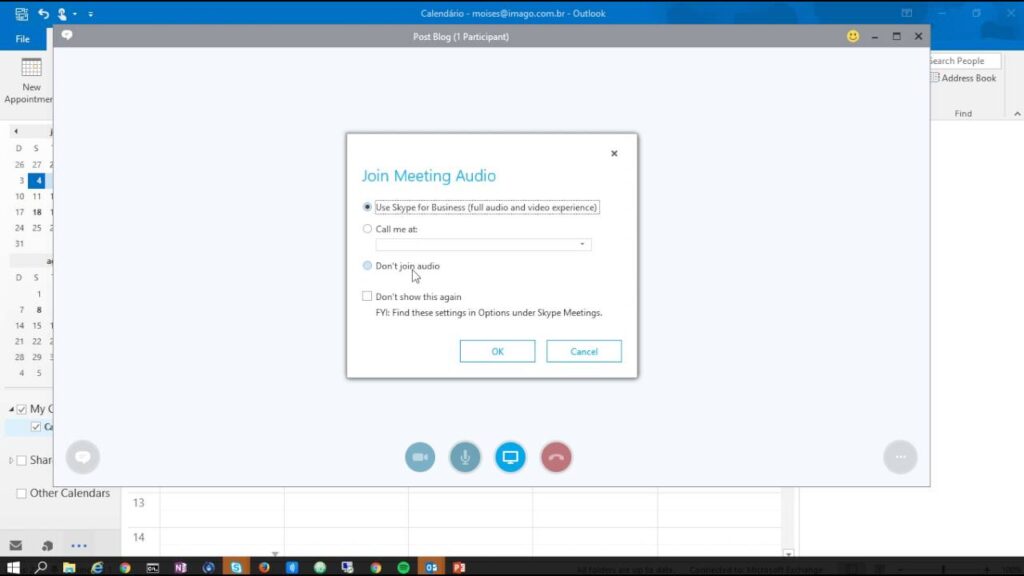Launch Internet Explorer from taskbar
1024x576 pixels.
[97, 568]
